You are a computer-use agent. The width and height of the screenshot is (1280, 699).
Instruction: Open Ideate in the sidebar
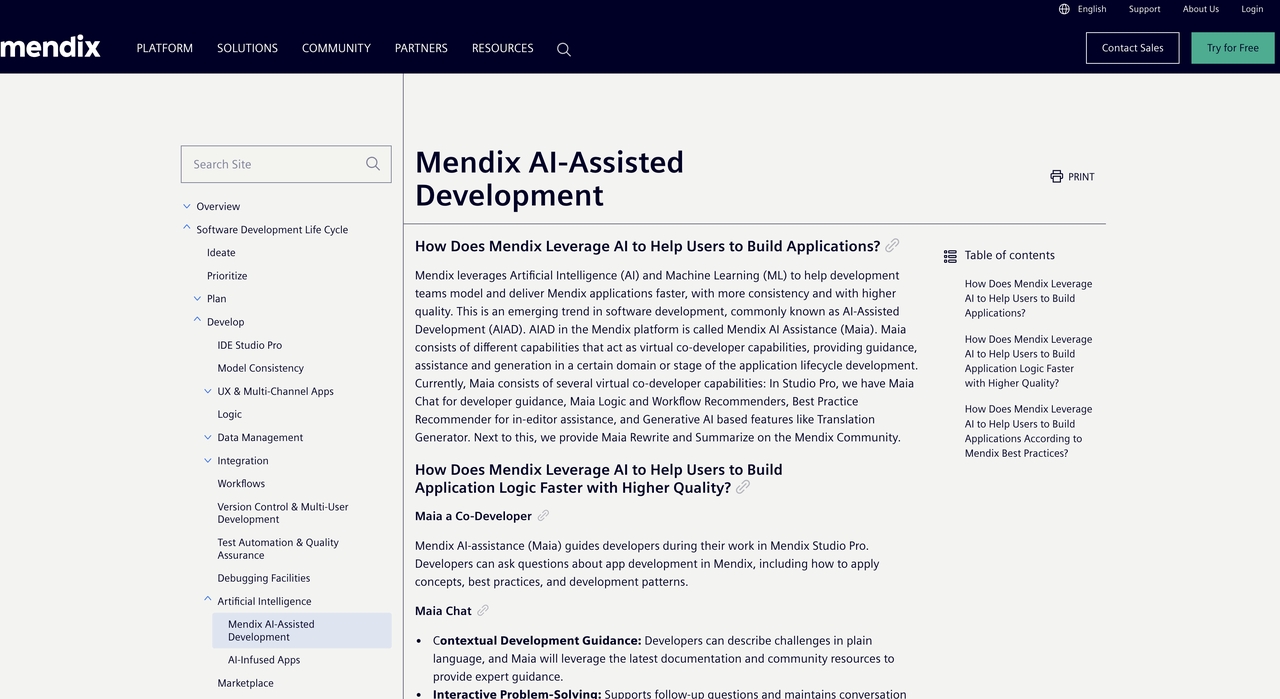point(221,253)
